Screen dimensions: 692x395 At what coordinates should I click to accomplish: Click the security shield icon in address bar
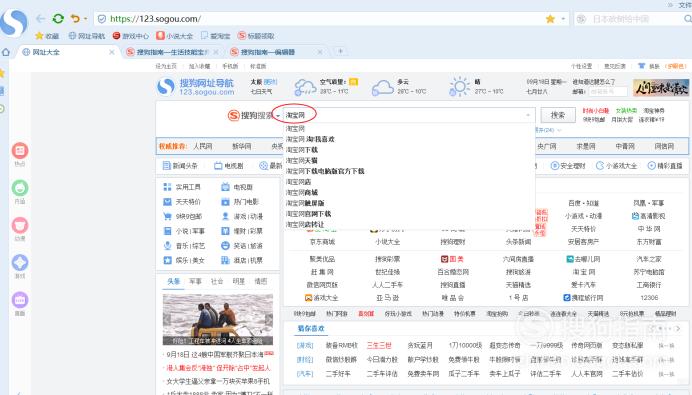(102, 19)
